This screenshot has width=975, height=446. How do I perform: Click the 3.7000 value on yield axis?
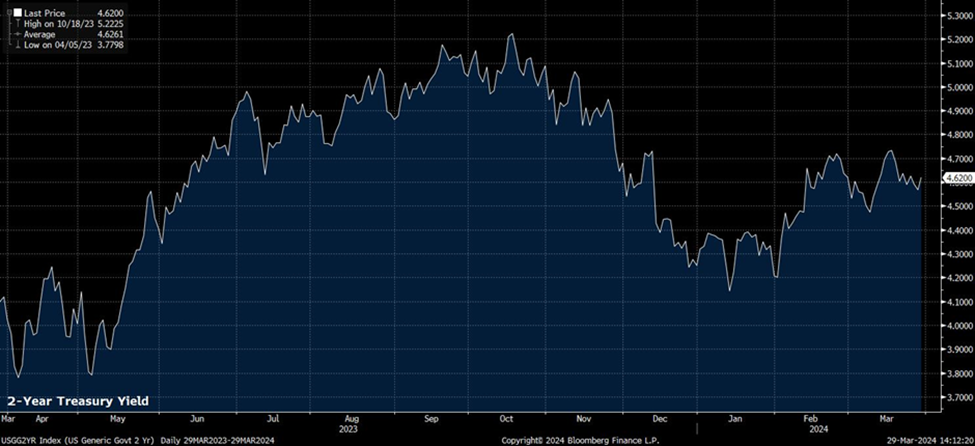click(x=957, y=397)
